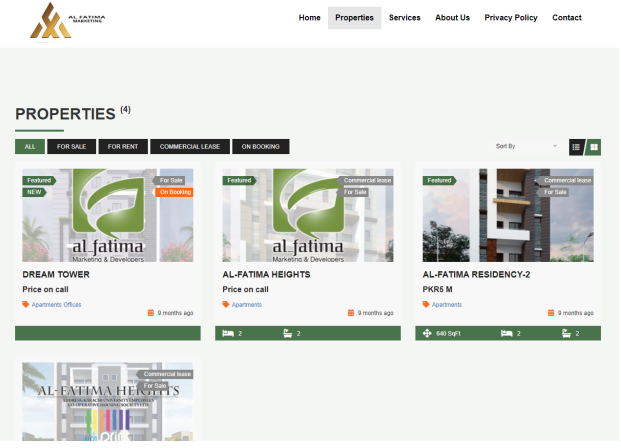The image size is (621, 448).
Task: Open Privacy Policy menu item
Action: pos(511,18)
